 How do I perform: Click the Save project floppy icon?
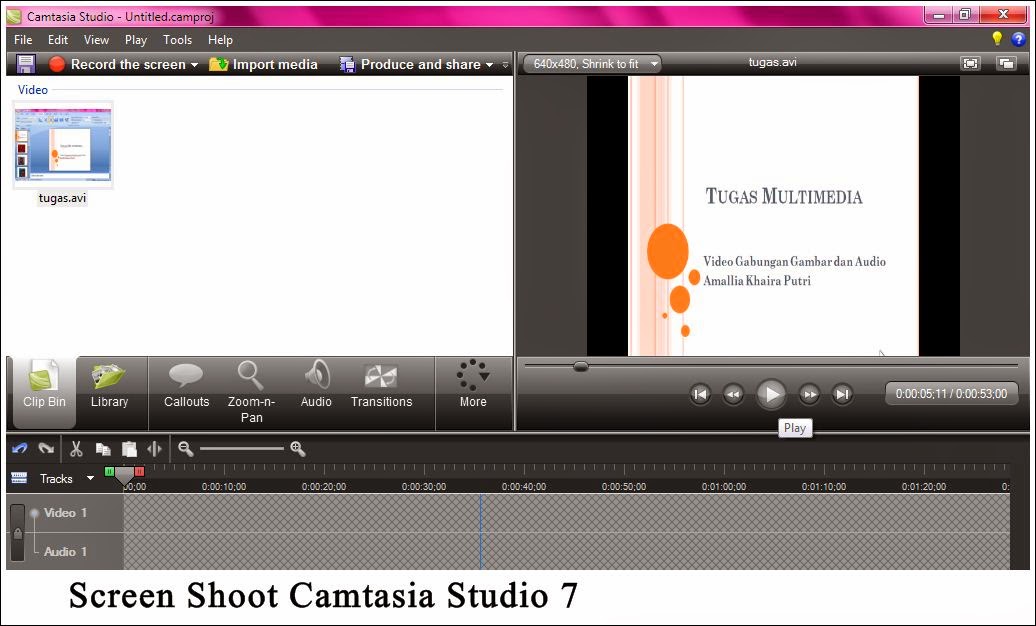[25, 64]
